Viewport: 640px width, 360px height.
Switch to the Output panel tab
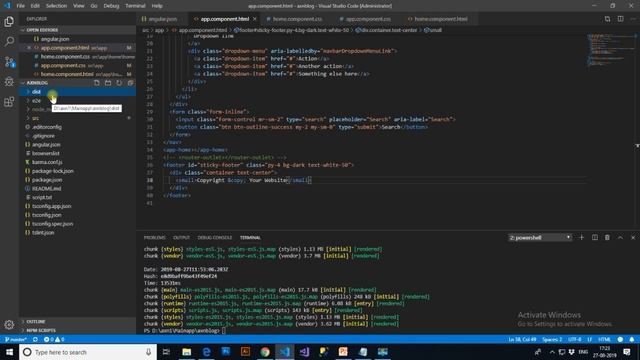[181, 238]
